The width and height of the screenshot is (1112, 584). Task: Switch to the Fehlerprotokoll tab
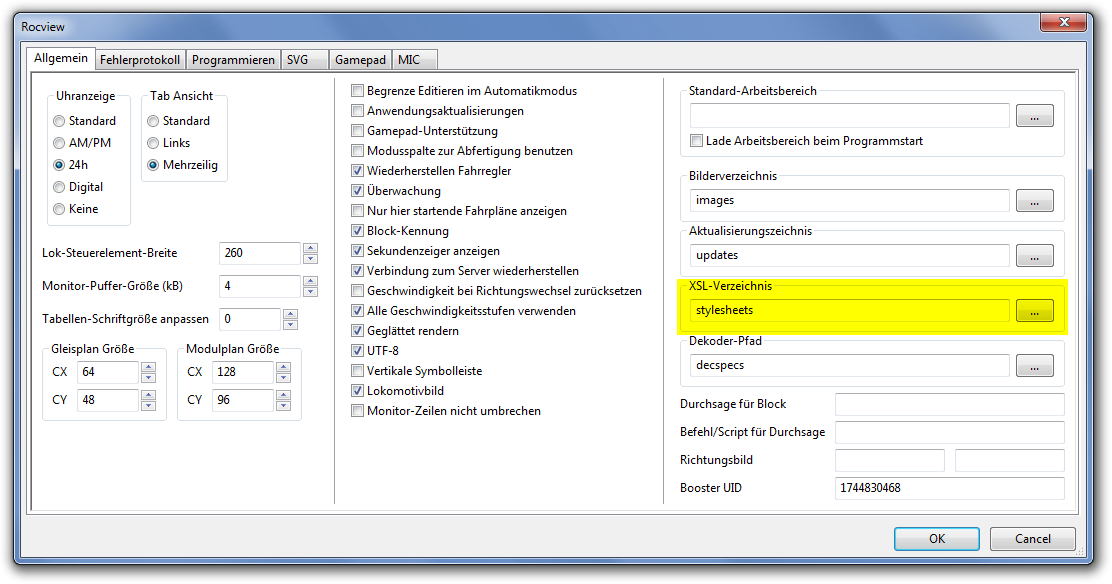(140, 60)
